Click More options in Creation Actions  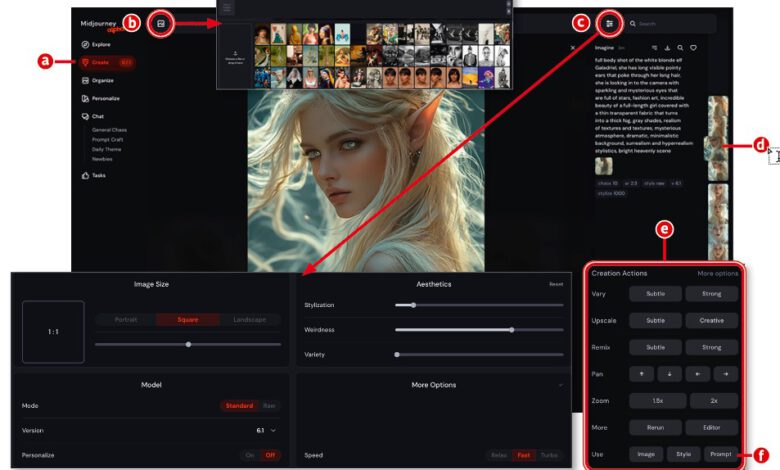click(717, 274)
